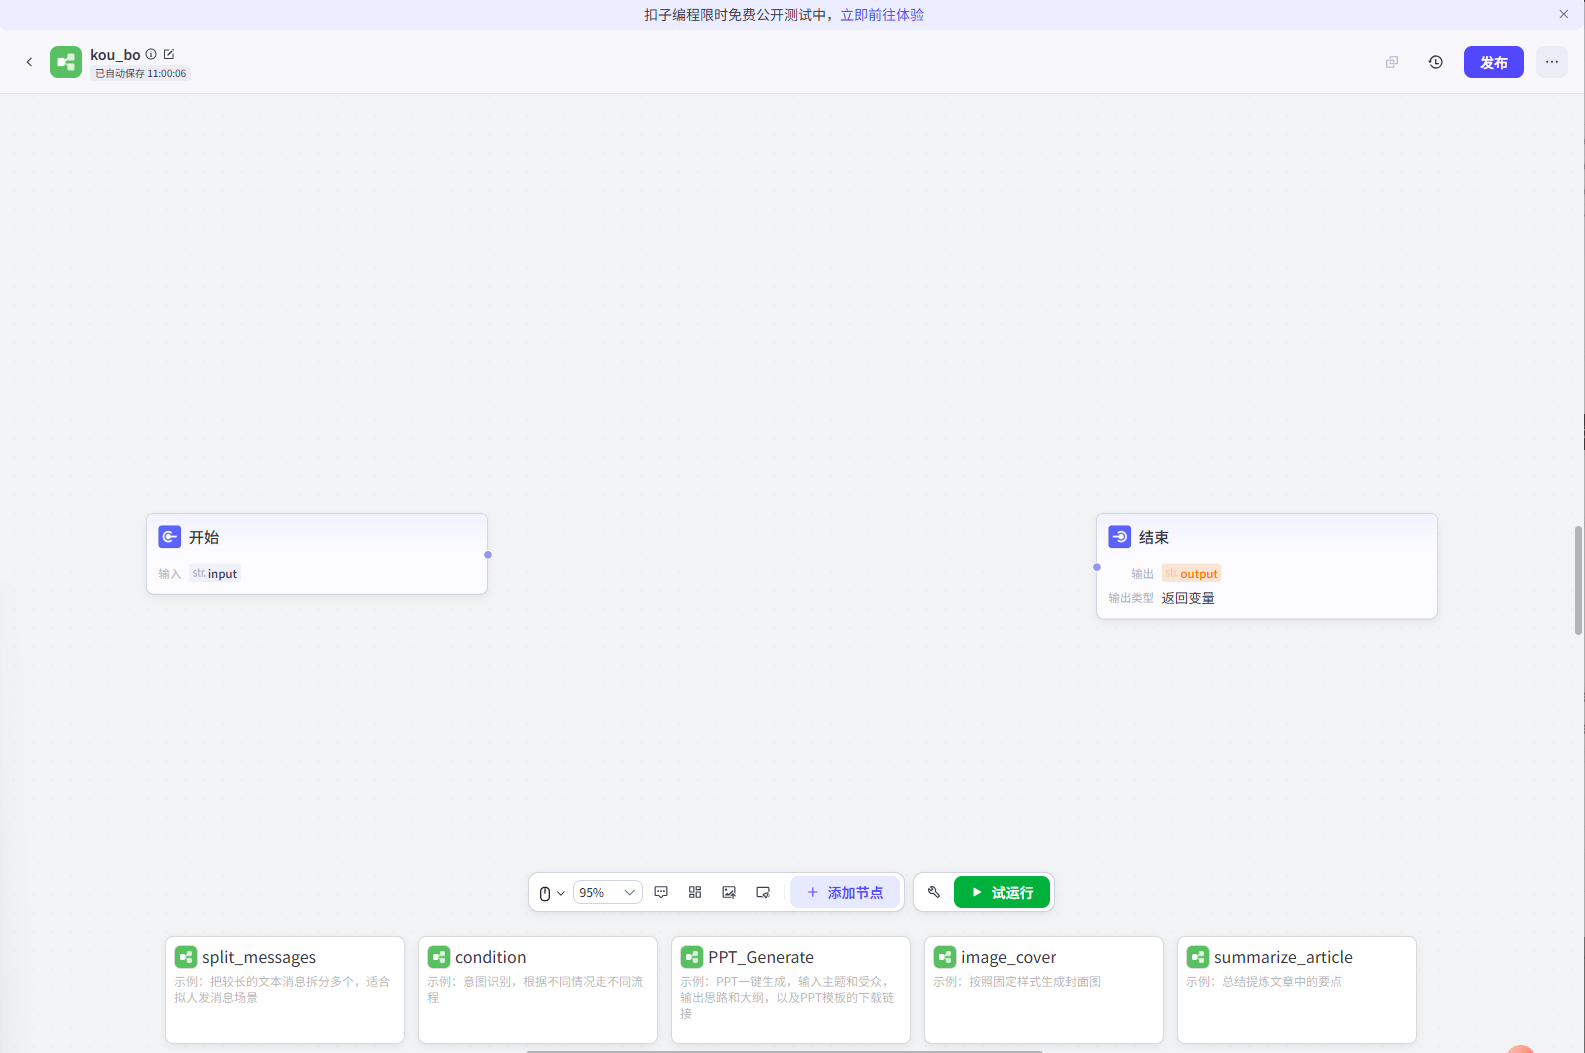Click the comment icon in canvas toolbar

coord(661,892)
